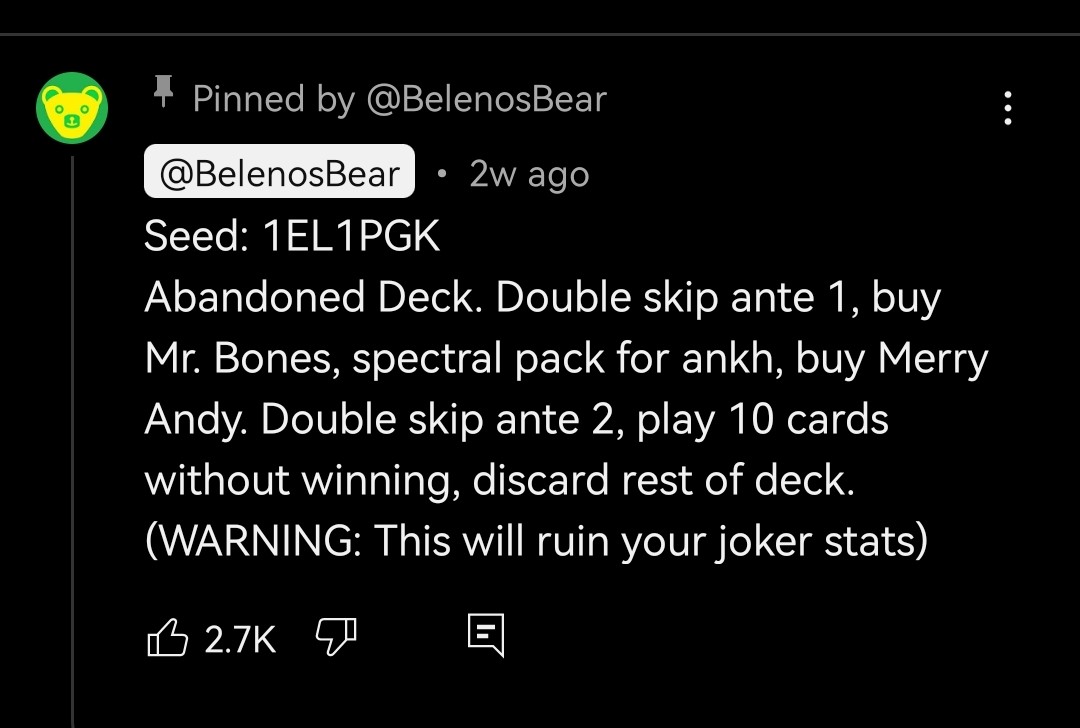
Task: Dislike the comment using thumbs down
Action: coord(337,635)
